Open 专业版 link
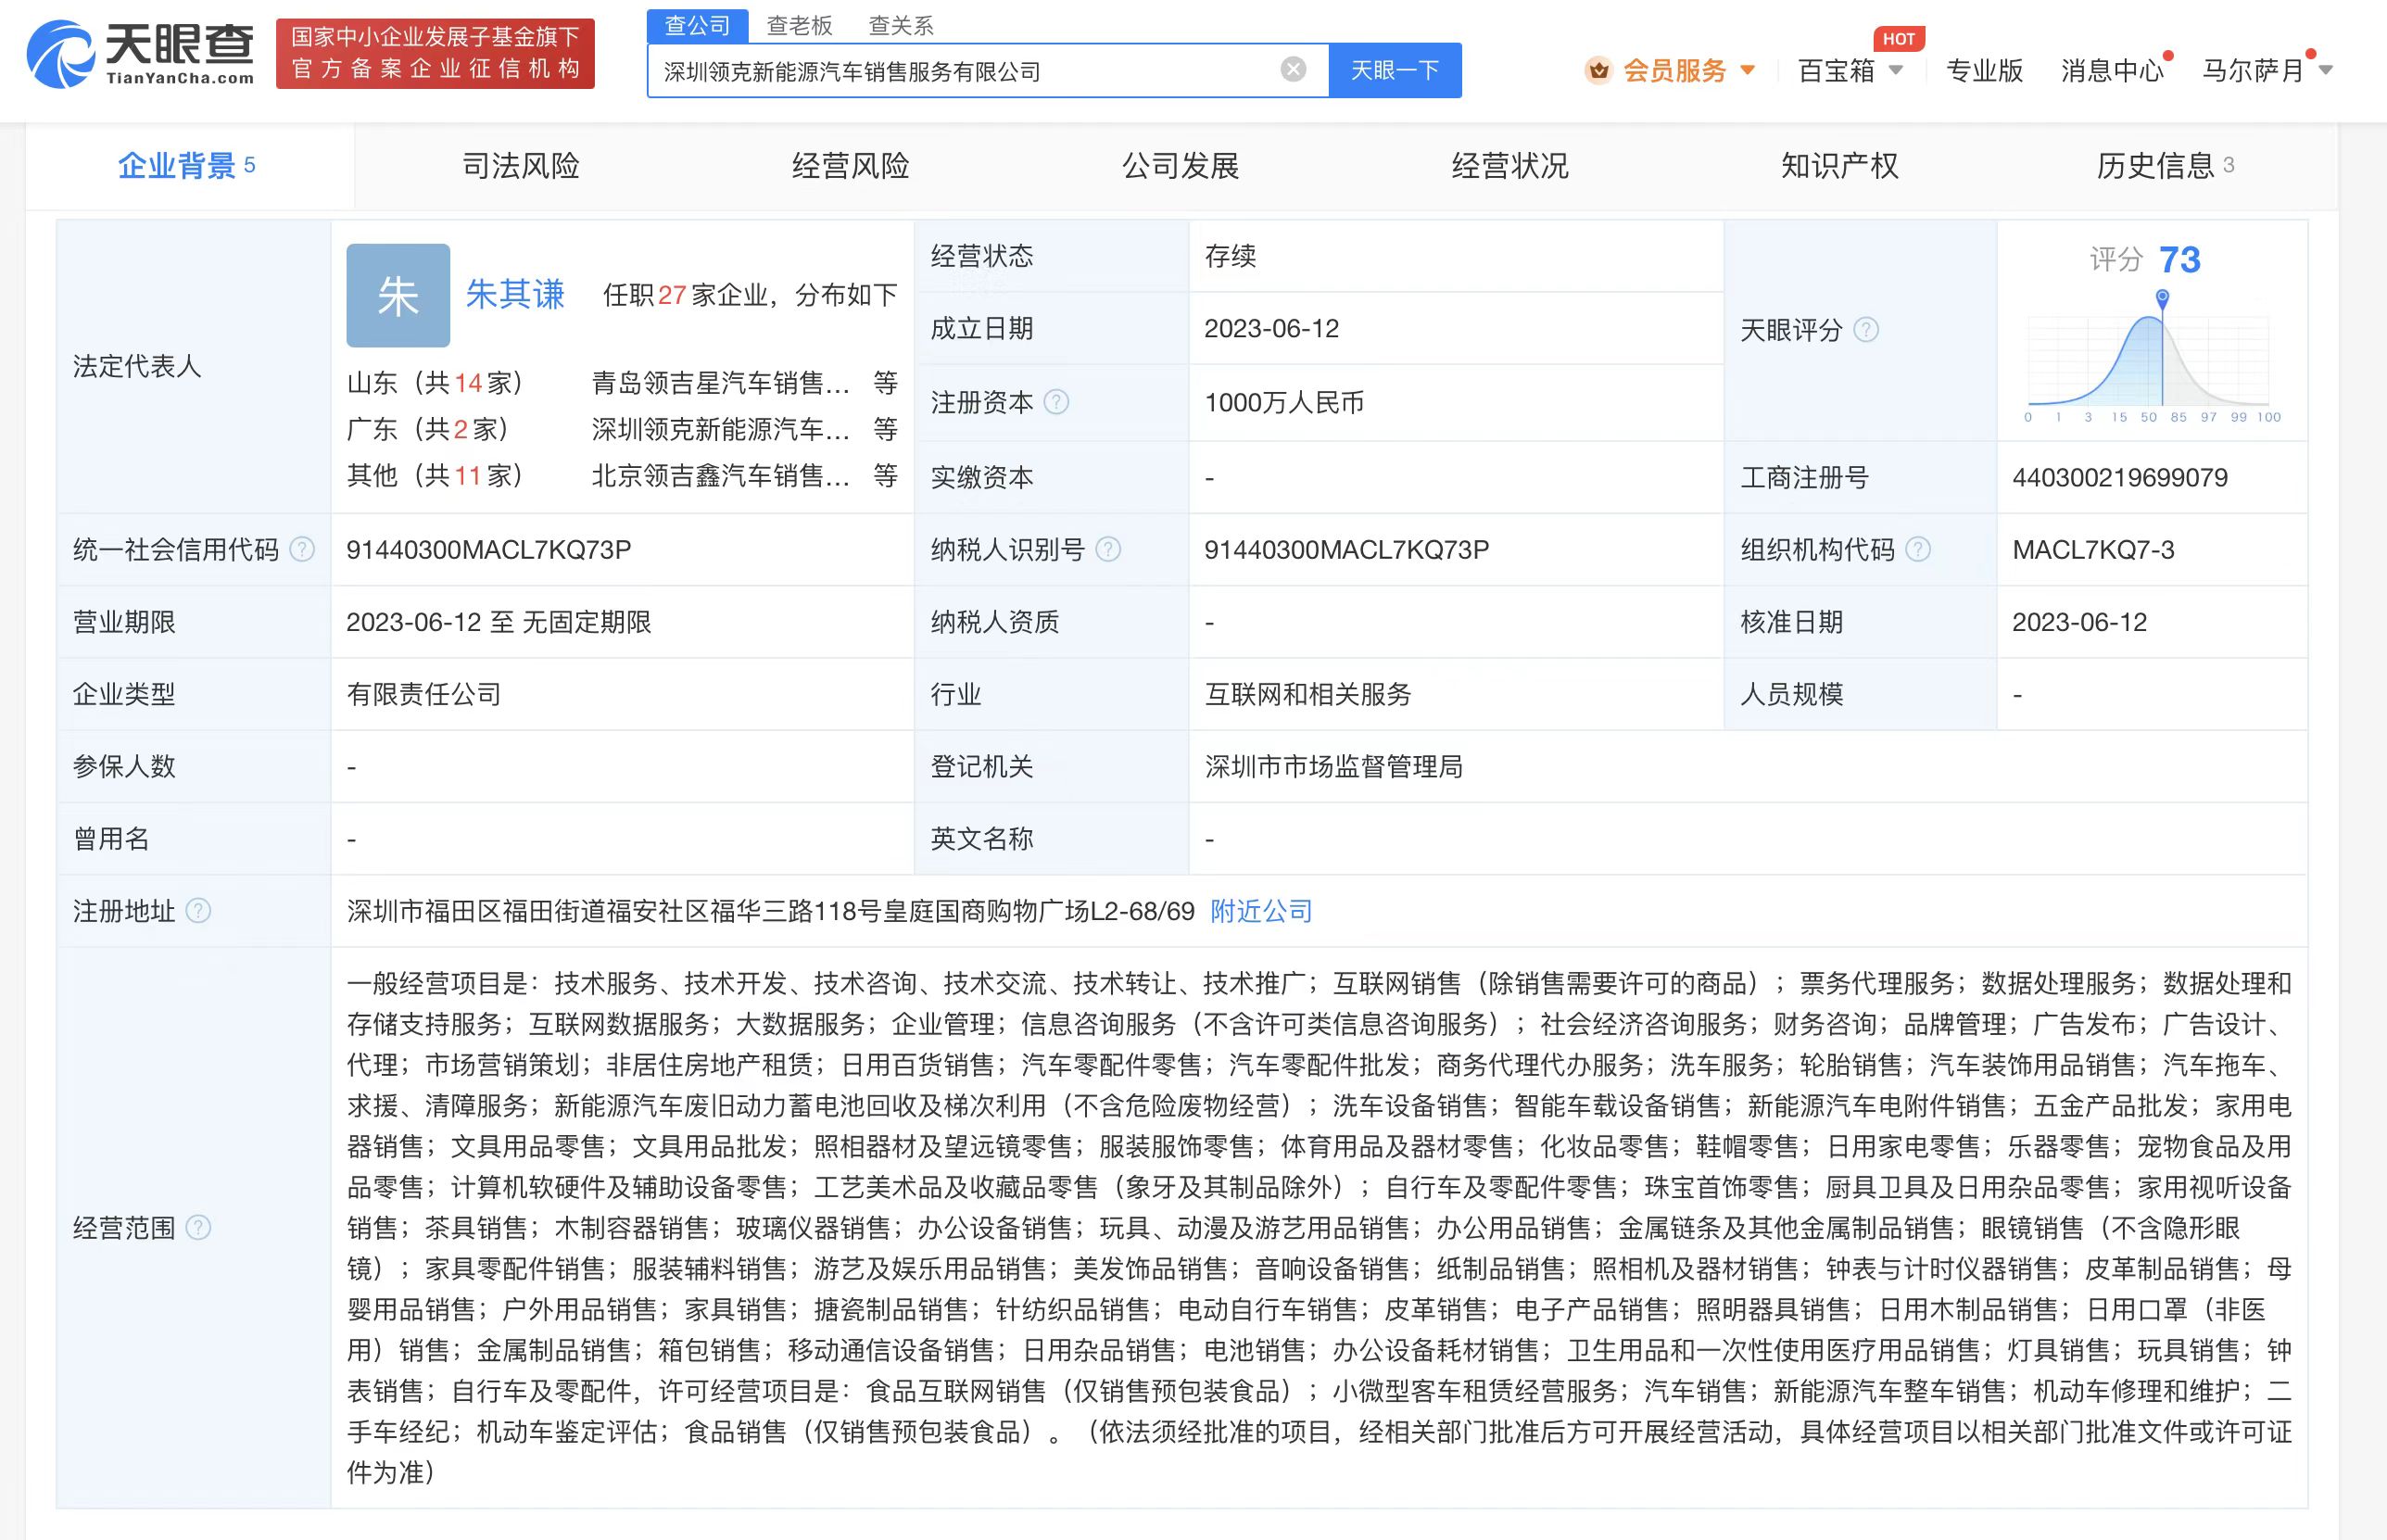 [1984, 70]
